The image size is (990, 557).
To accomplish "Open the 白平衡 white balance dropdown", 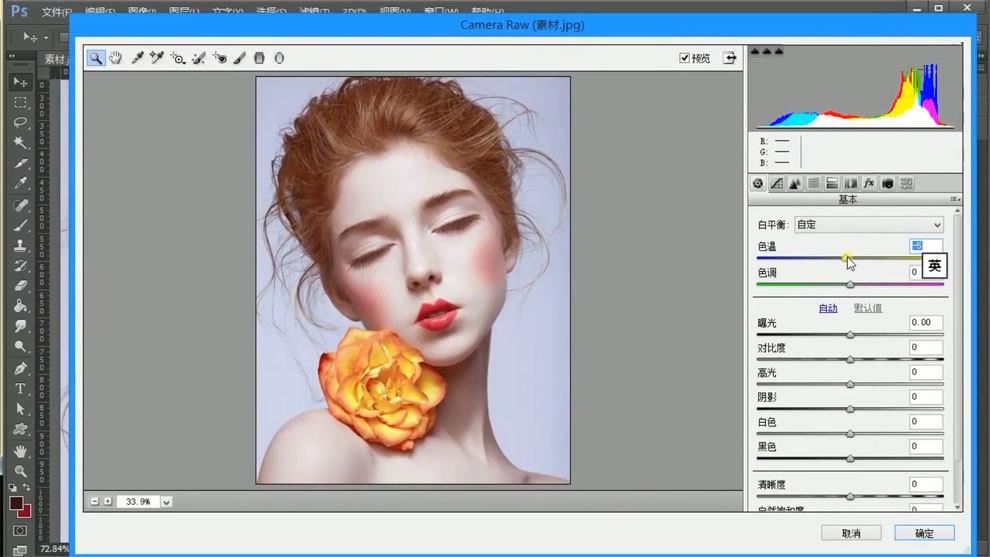I will (x=868, y=225).
